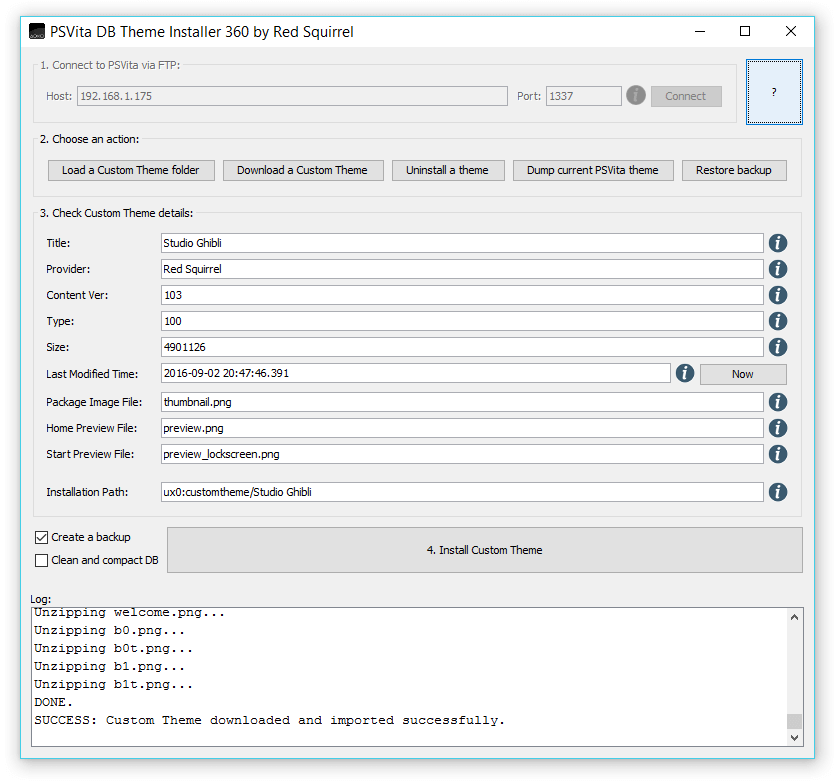Set the modified time using Now button
This screenshot has height=784, width=840.
click(x=742, y=374)
